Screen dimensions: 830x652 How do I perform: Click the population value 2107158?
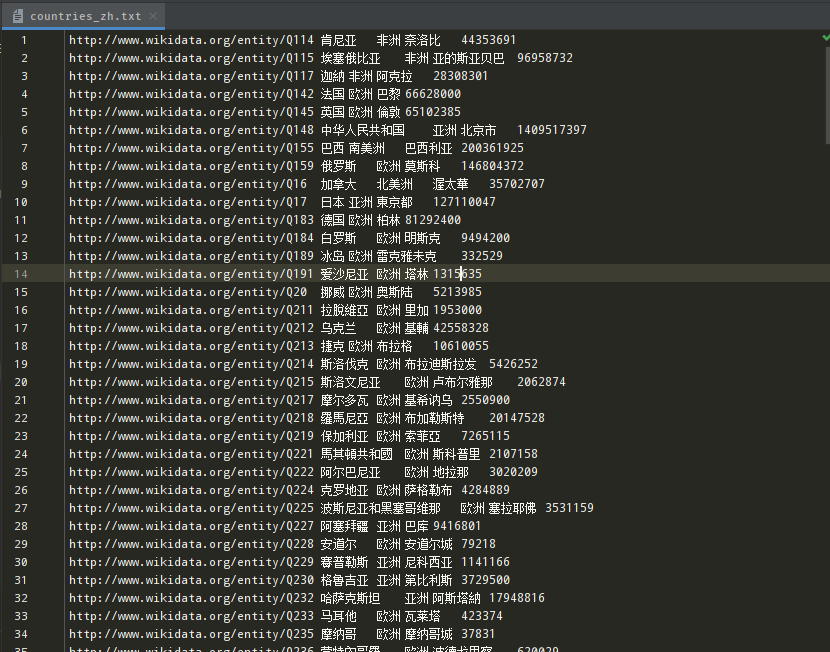[x=513, y=454]
